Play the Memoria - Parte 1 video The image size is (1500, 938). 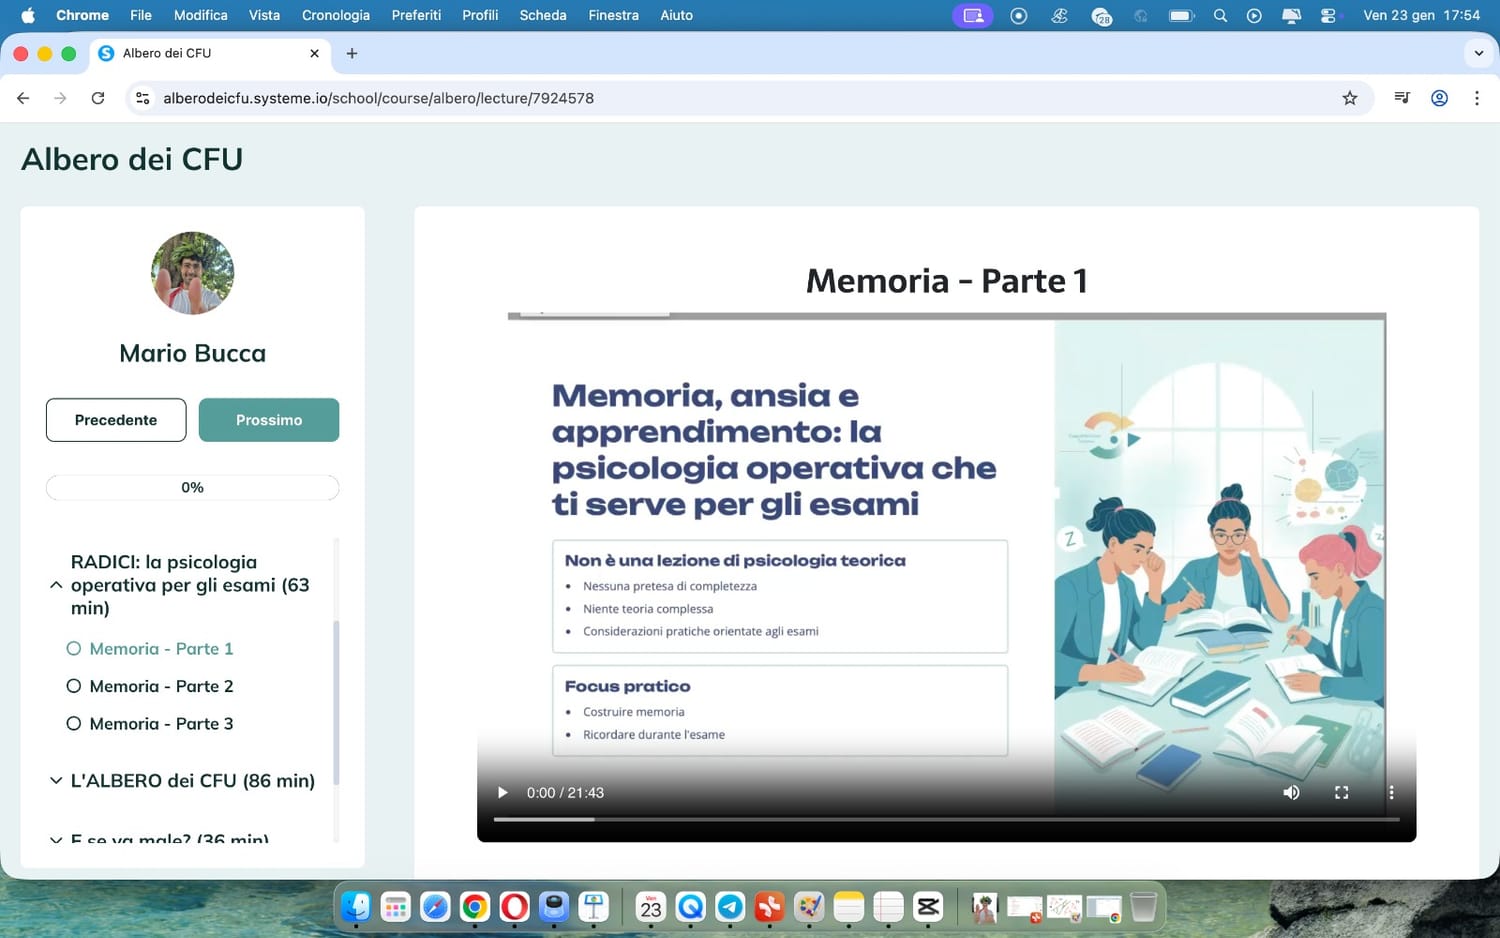click(x=502, y=793)
